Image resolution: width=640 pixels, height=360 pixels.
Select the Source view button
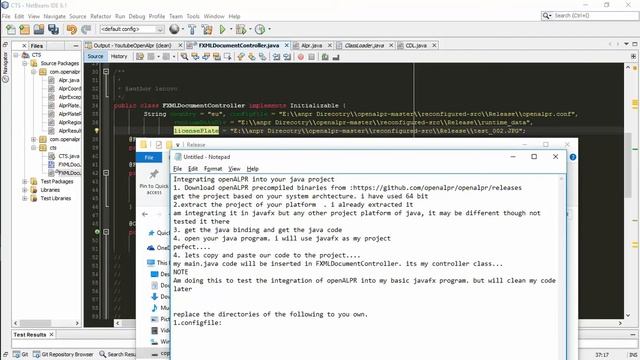(x=96, y=56)
